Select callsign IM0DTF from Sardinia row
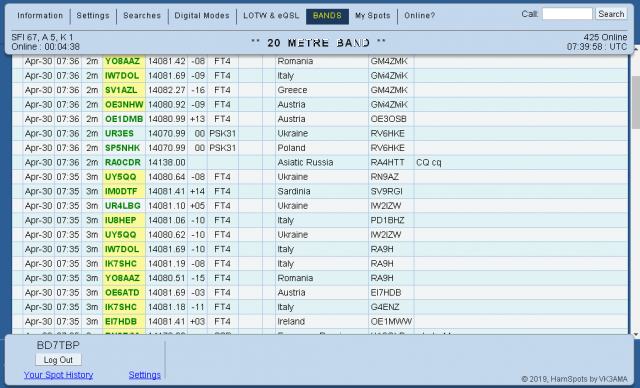Image resolution: width=640 pixels, height=388 pixels. pyautogui.click(x=121, y=191)
